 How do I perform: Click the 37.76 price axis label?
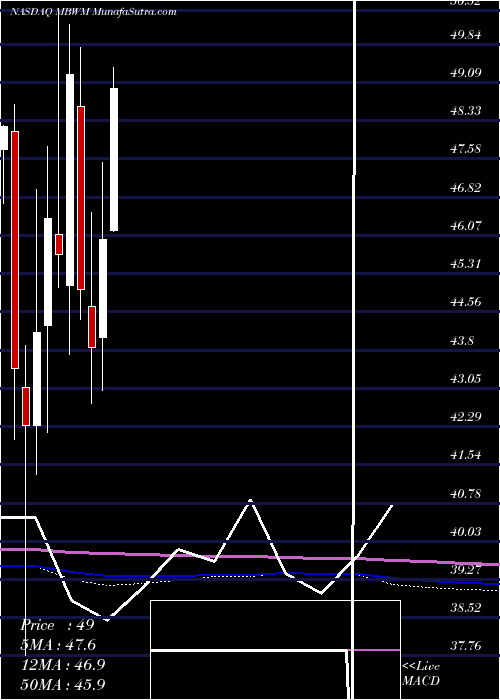[466, 646]
